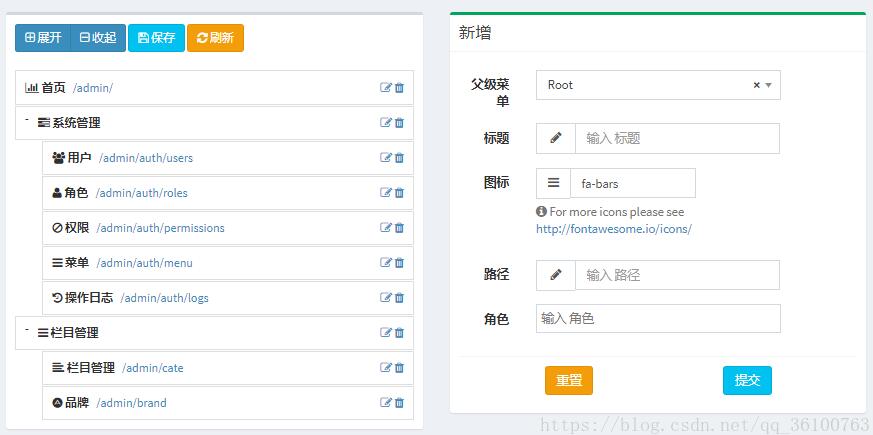873x435 pixels.
Task: Collapse the 栏目管理 parent node
Action: [x=27, y=329]
